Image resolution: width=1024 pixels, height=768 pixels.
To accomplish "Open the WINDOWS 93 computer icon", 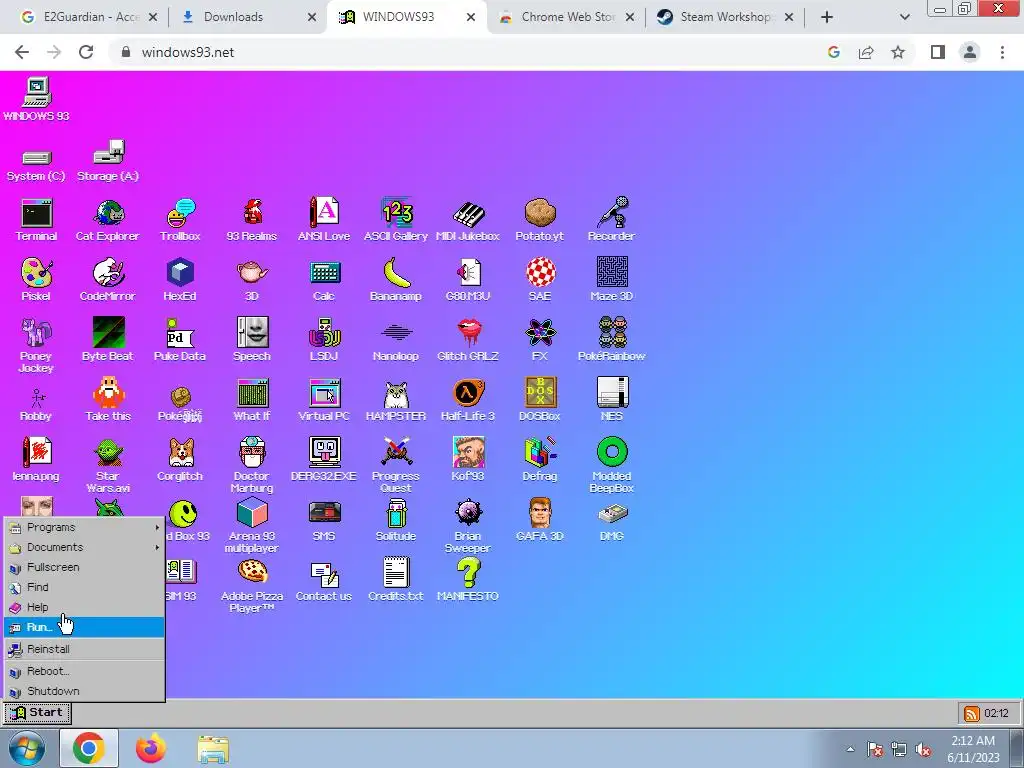I will (x=37, y=99).
